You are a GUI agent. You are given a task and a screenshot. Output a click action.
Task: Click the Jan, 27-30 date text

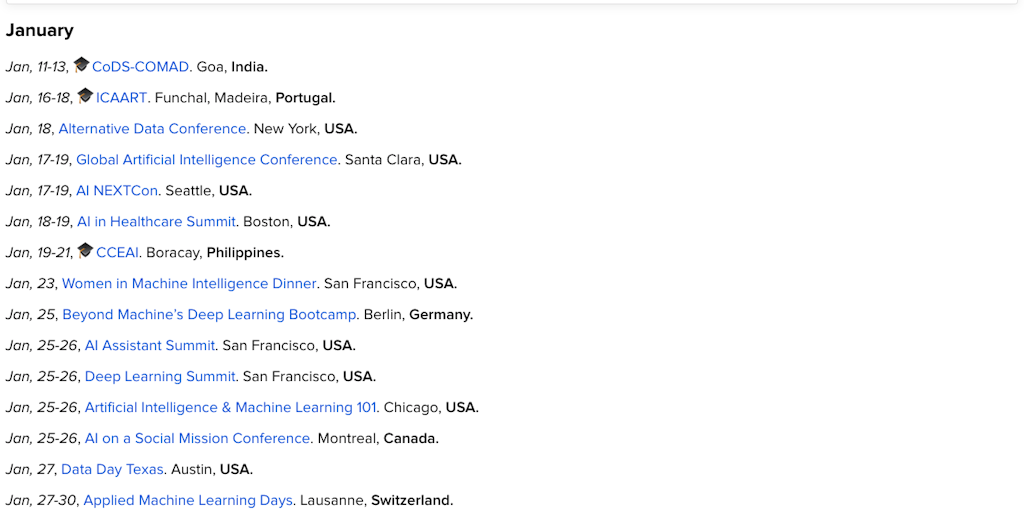pos(40,501)
